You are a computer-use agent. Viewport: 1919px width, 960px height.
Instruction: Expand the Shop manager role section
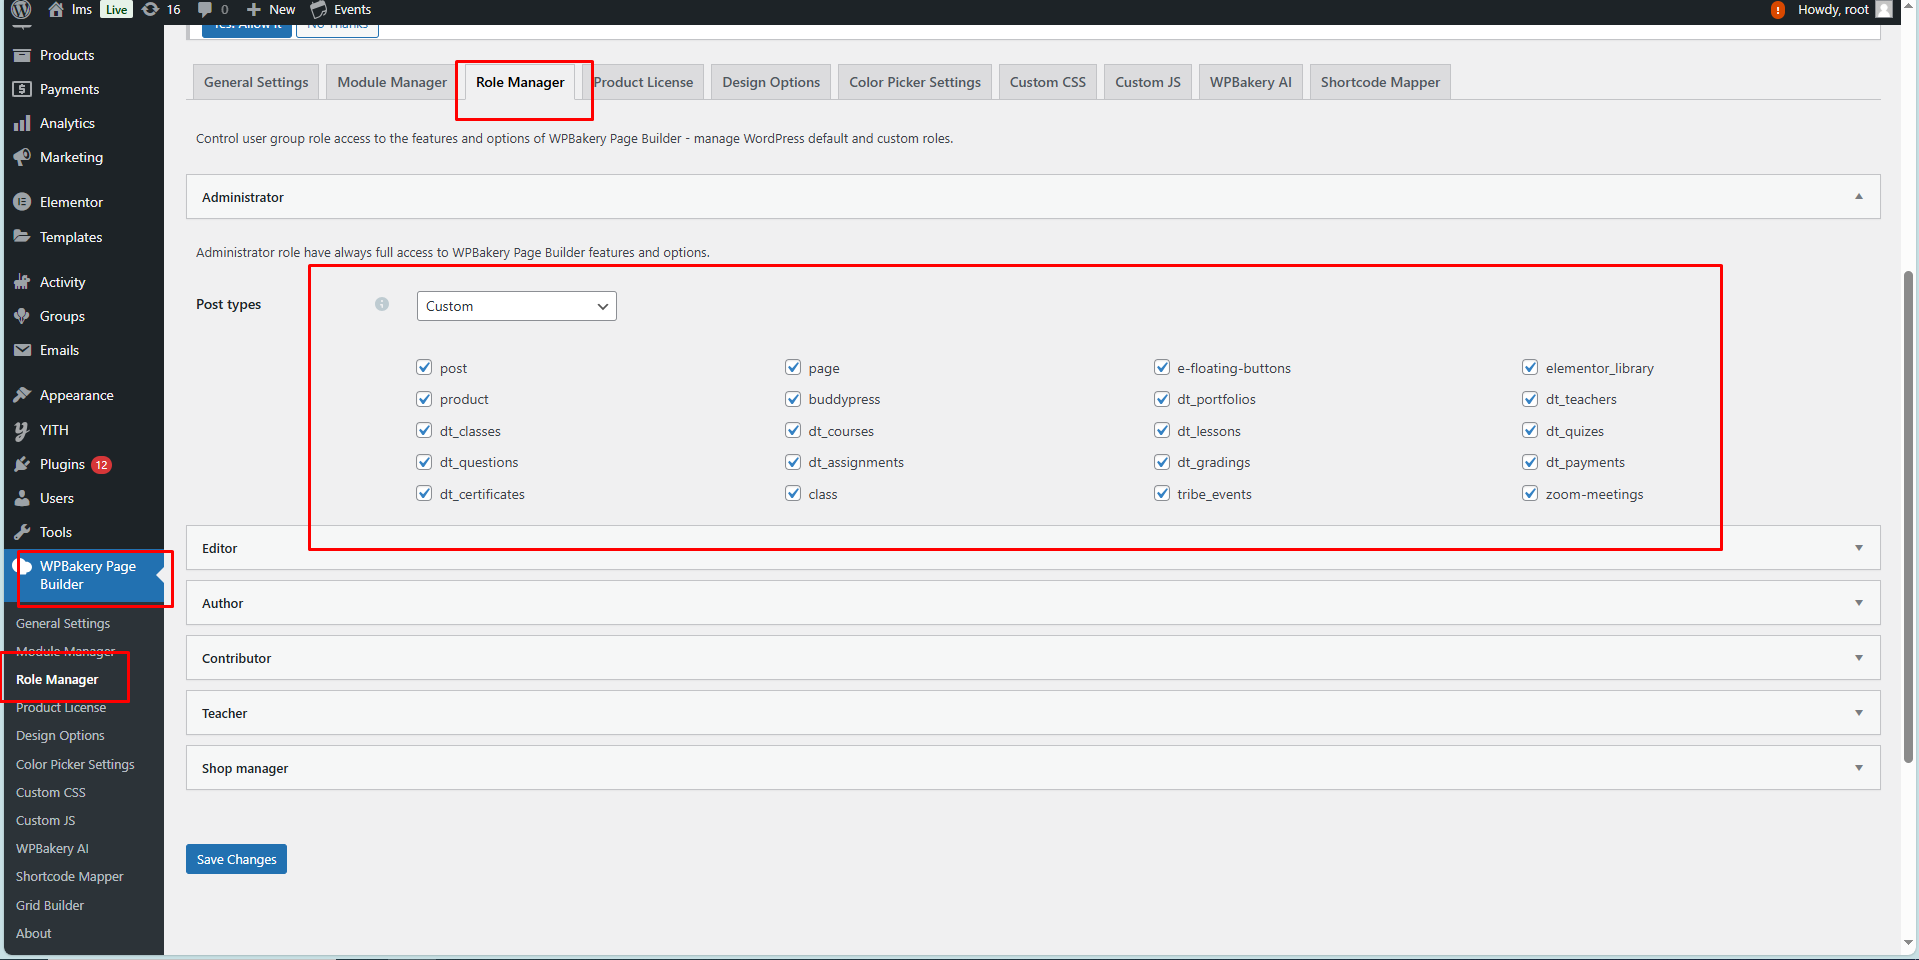coord(1033,768)
